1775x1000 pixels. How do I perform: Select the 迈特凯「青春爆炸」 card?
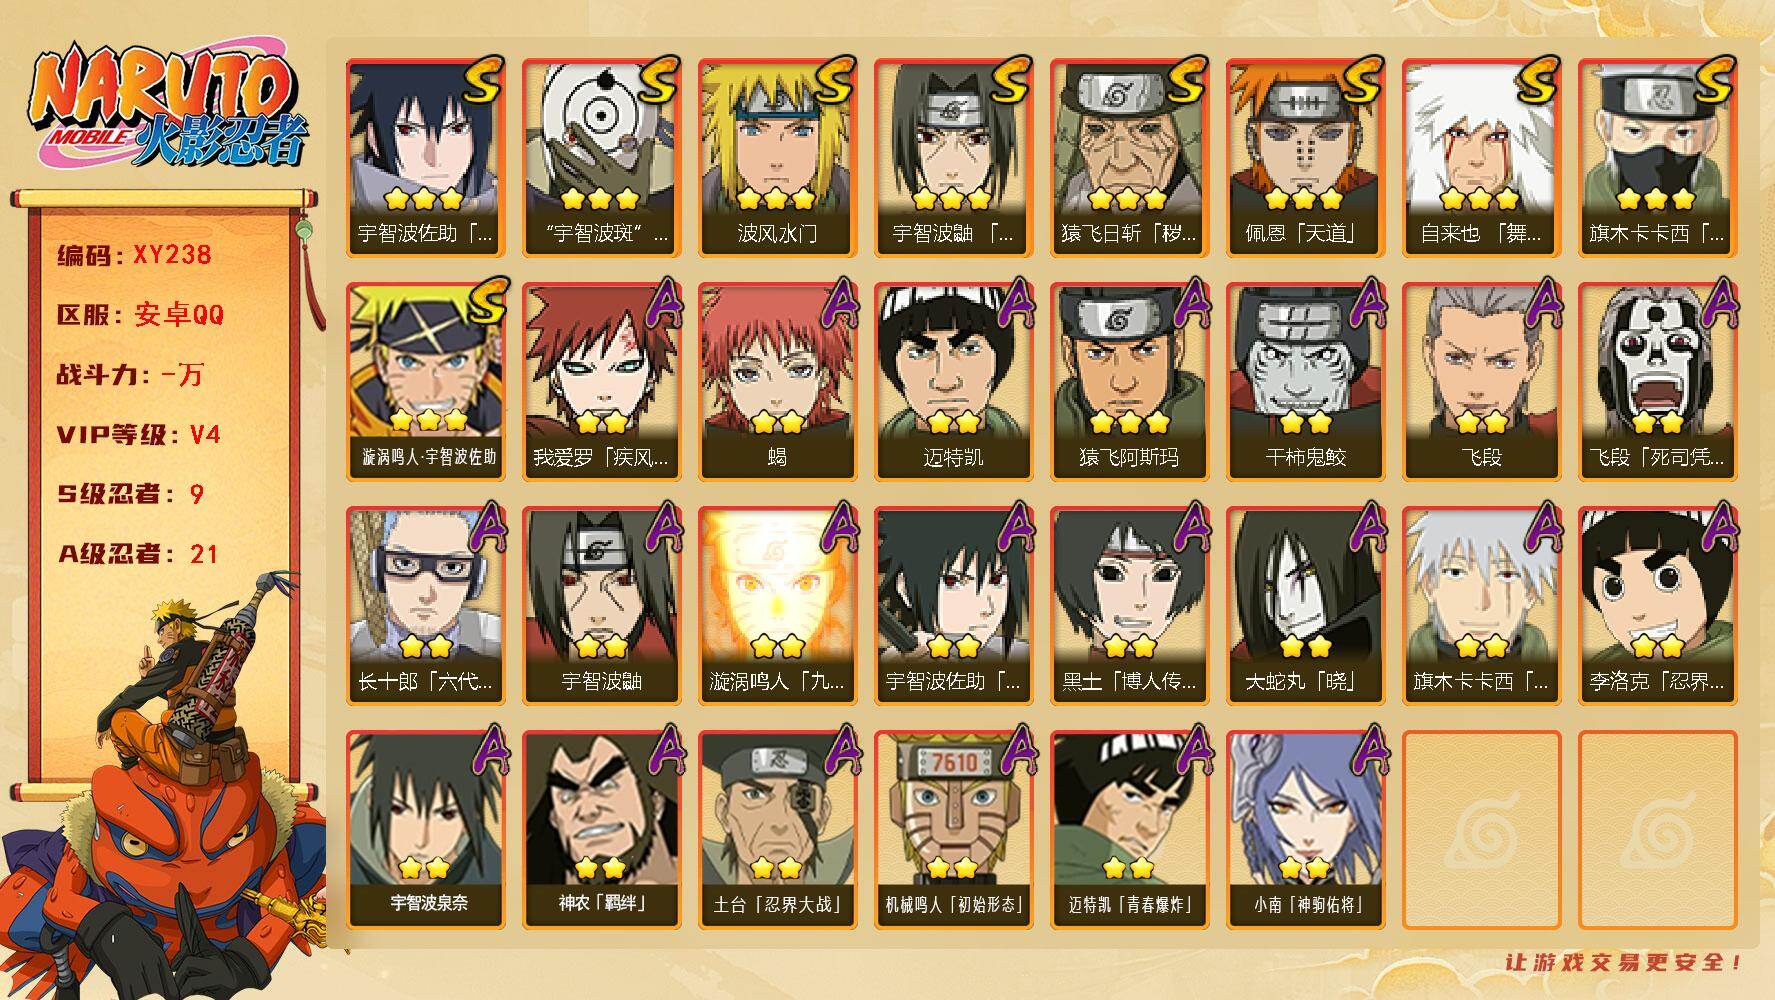(1129, 829)
